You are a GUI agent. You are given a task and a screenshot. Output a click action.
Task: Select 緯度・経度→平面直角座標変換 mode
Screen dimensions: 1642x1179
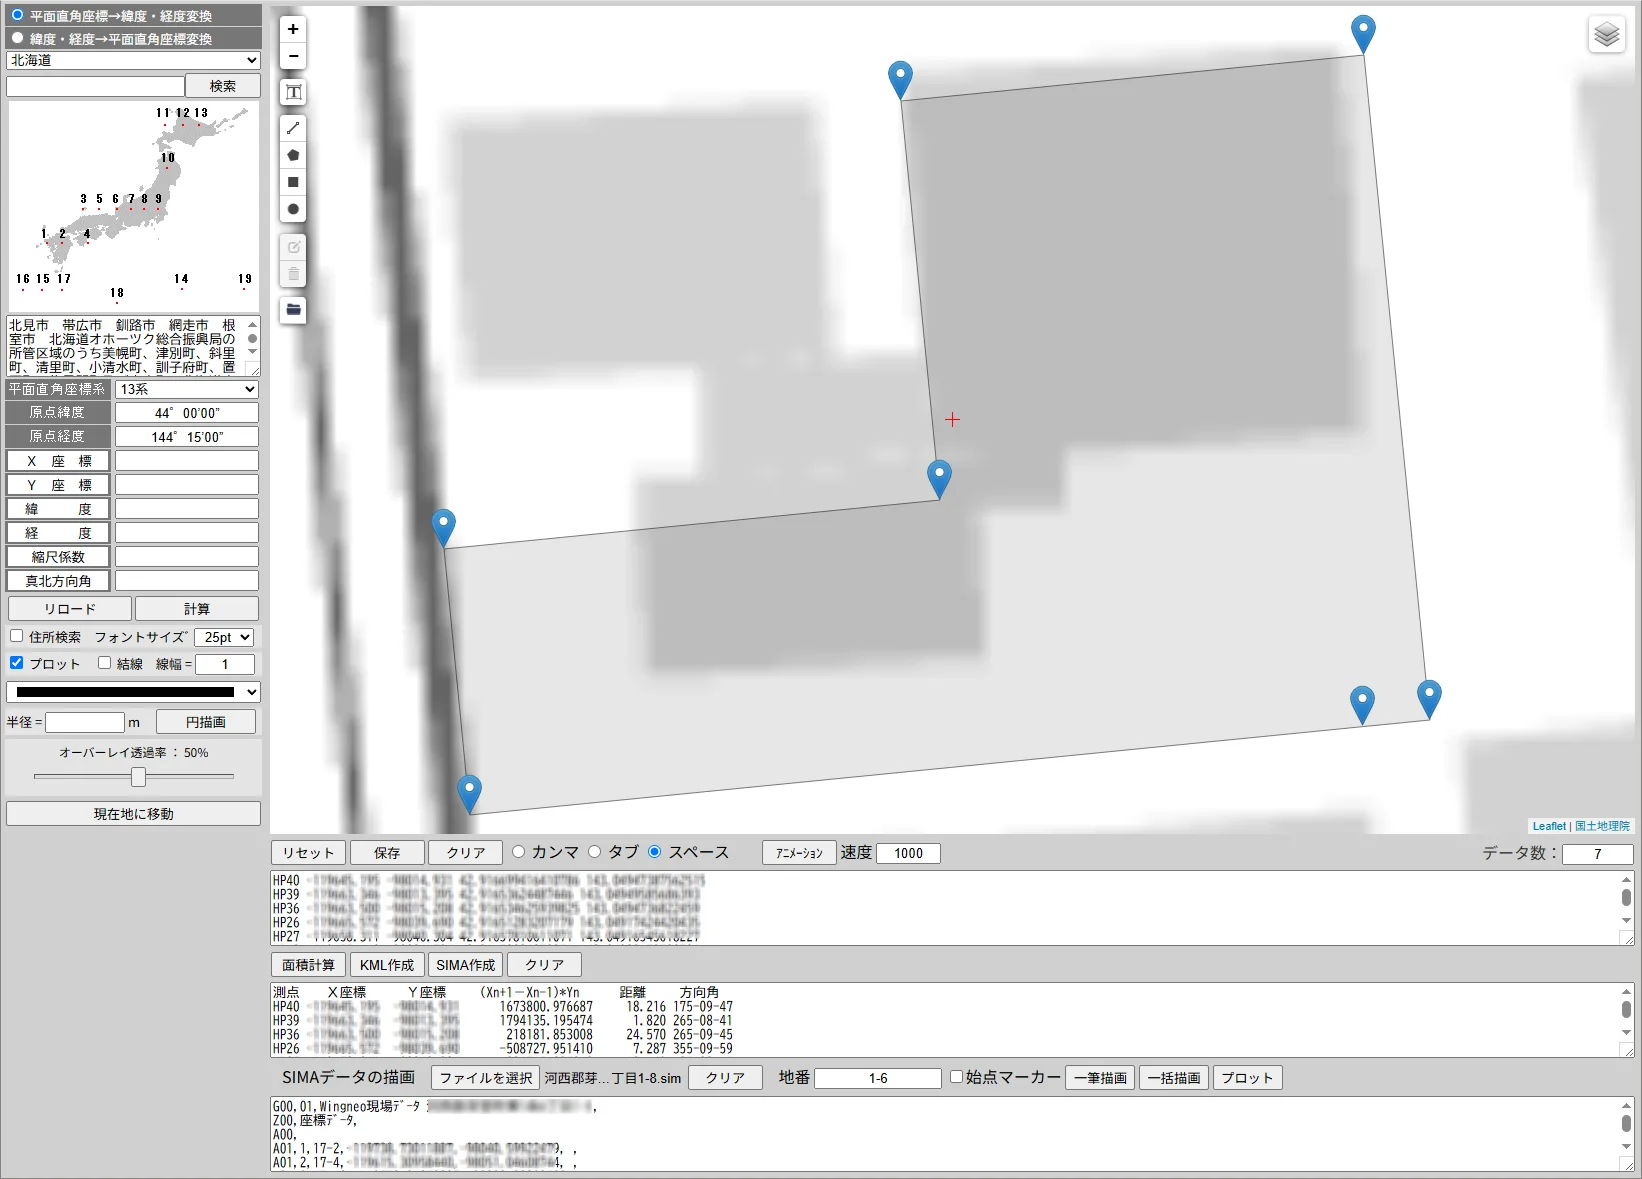pos(17,38)
